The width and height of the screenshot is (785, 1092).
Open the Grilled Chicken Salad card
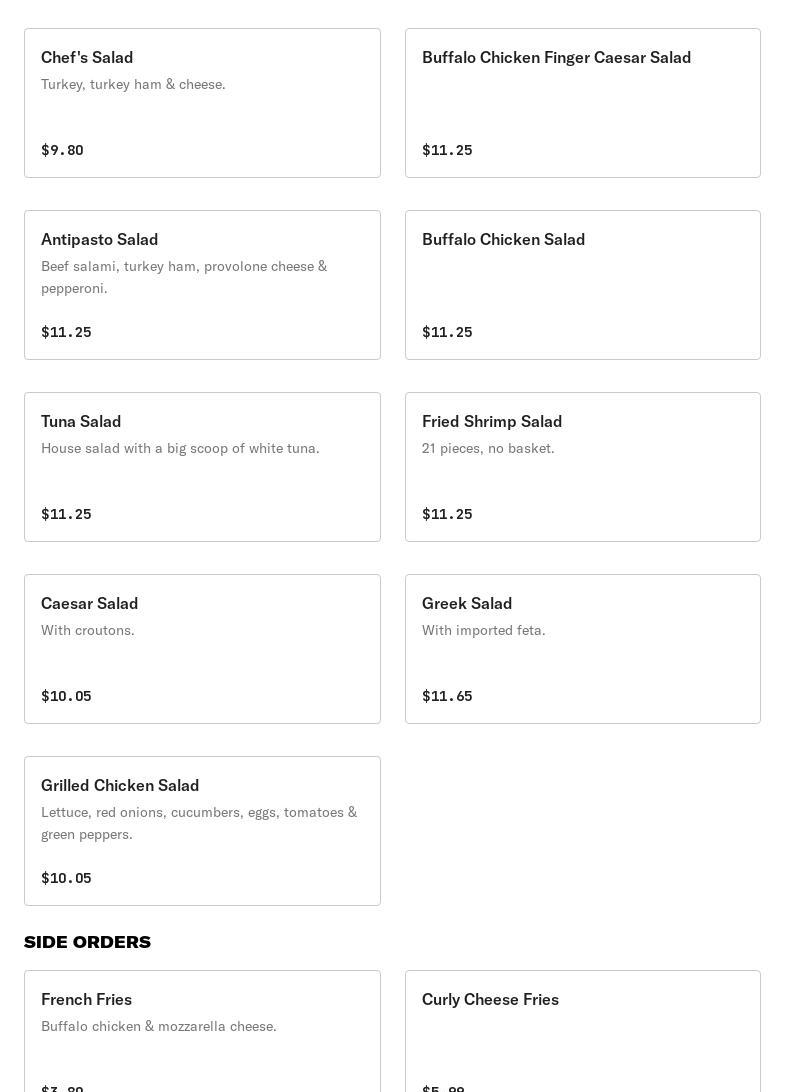click(x=202, y=831)
